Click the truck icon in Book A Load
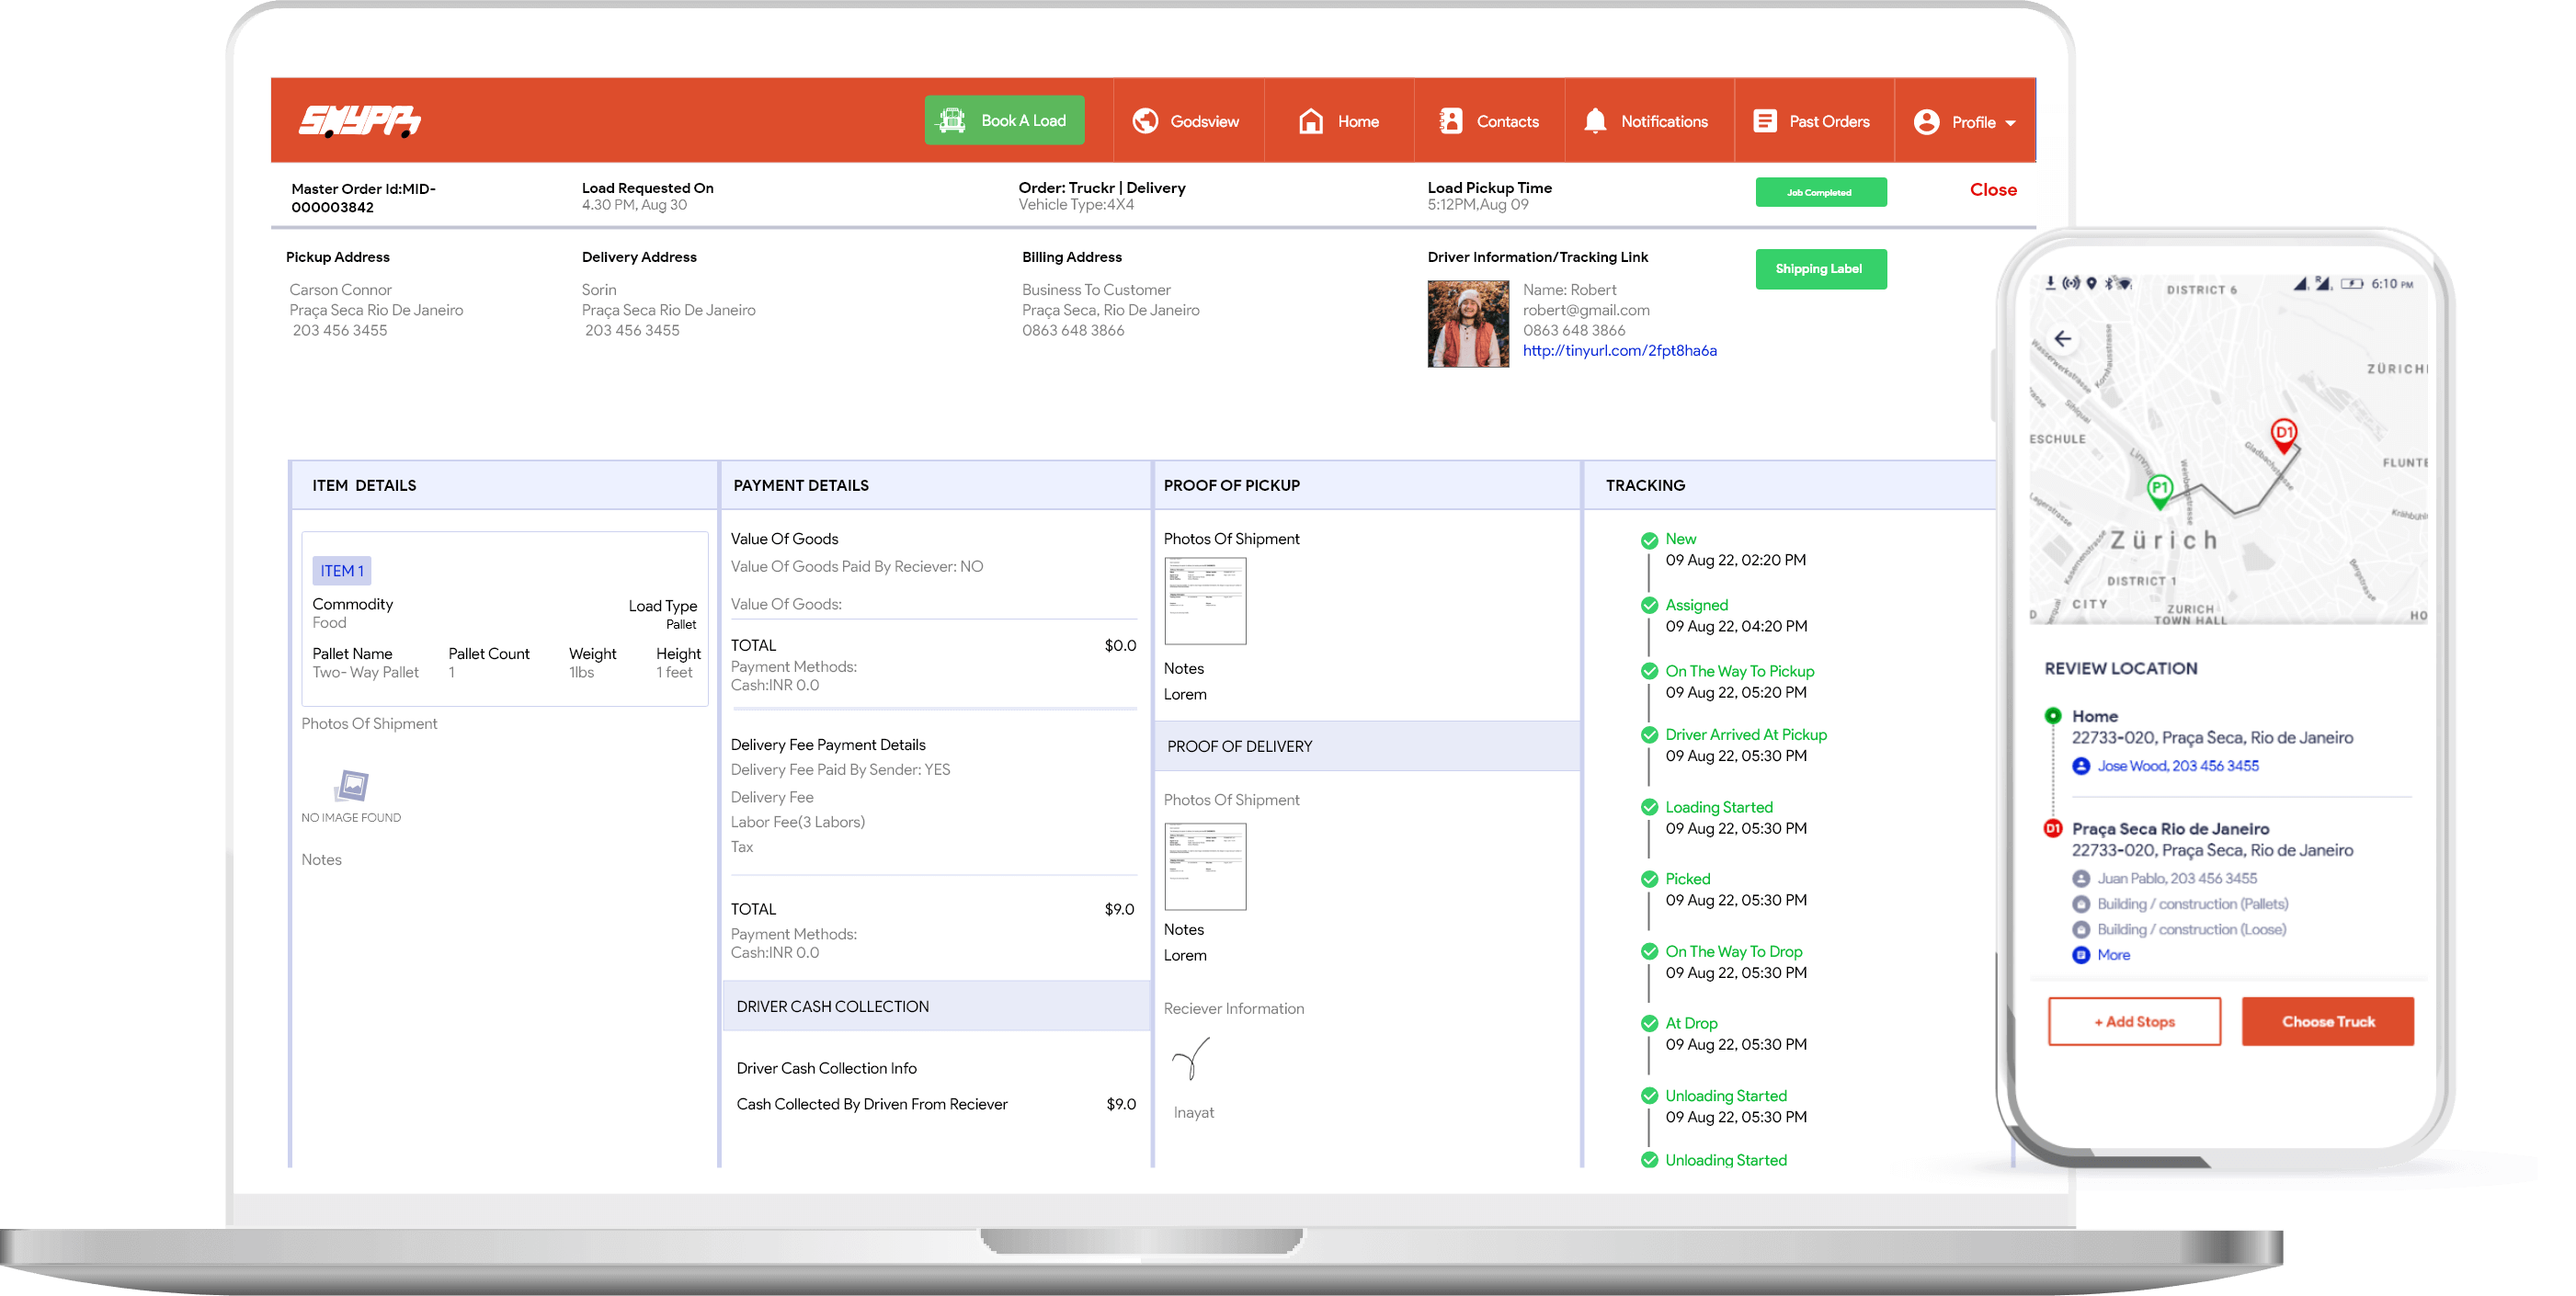The width and height of the screenshot is (2576, 1296). [952, 121]
